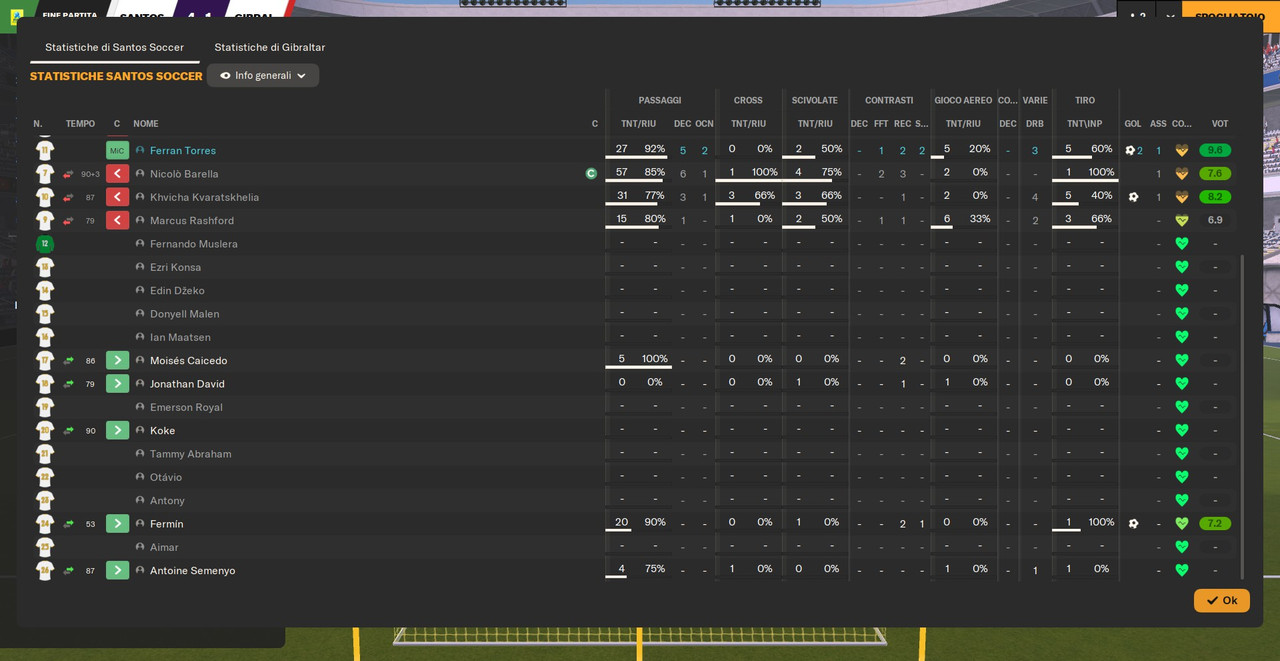The height and width of the screenshot is (661, 1280).
Task: Confirm with the Ok button
Action: tap(1221, 600)
